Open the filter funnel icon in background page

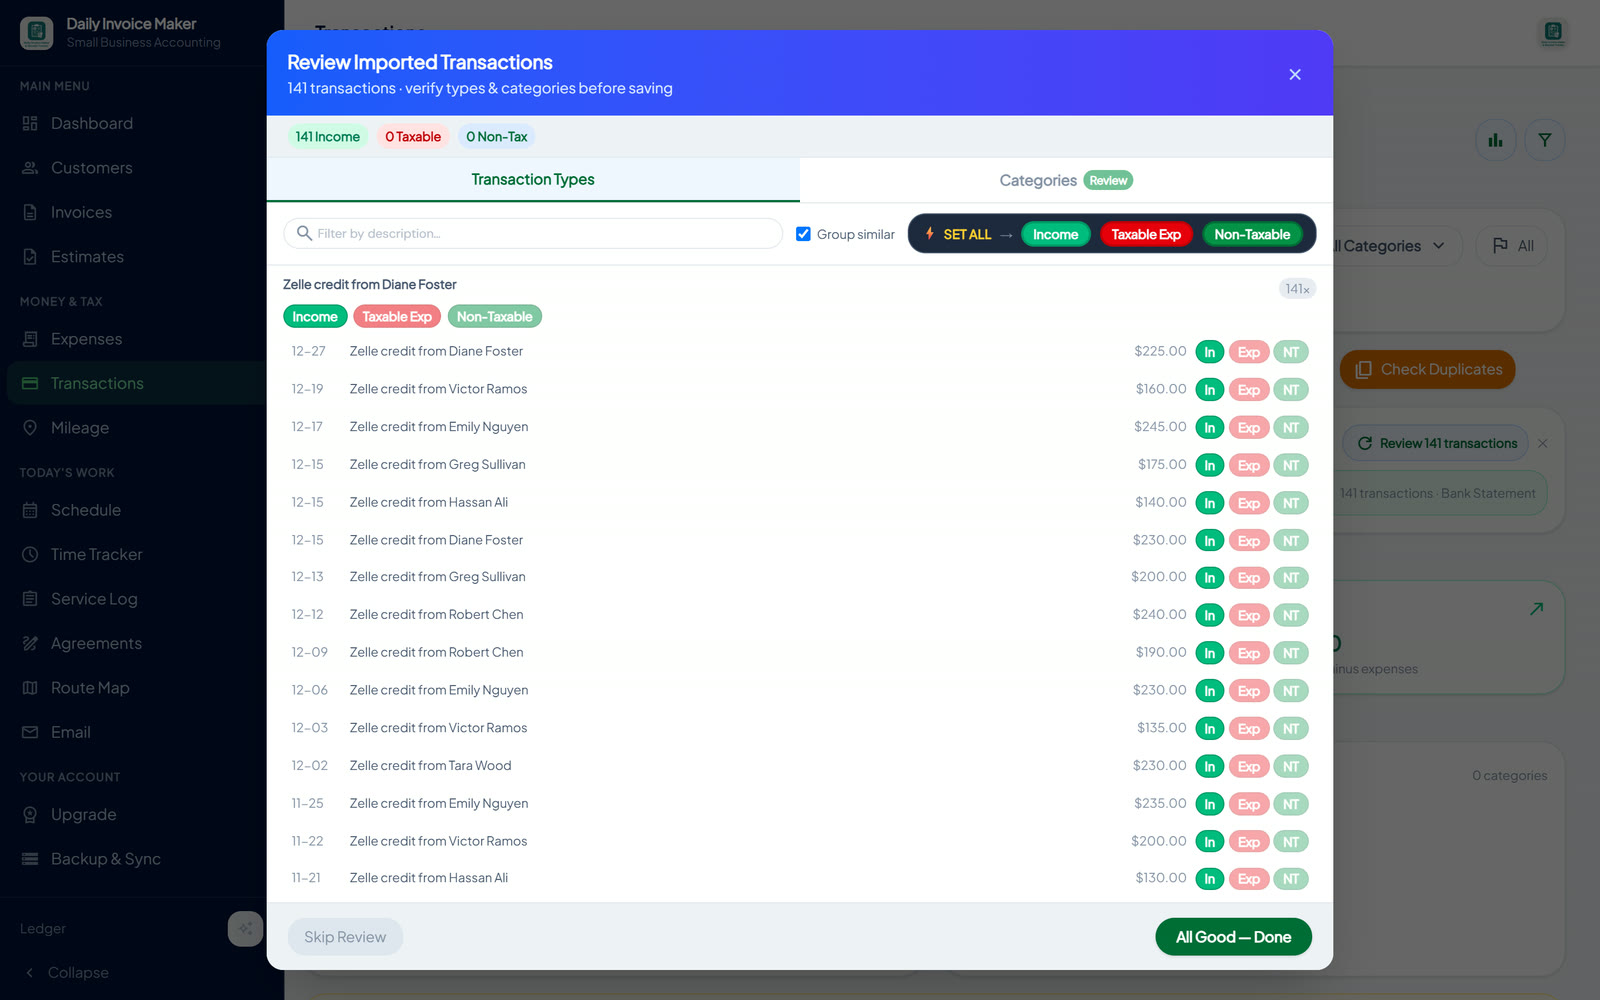point(1545,140)
